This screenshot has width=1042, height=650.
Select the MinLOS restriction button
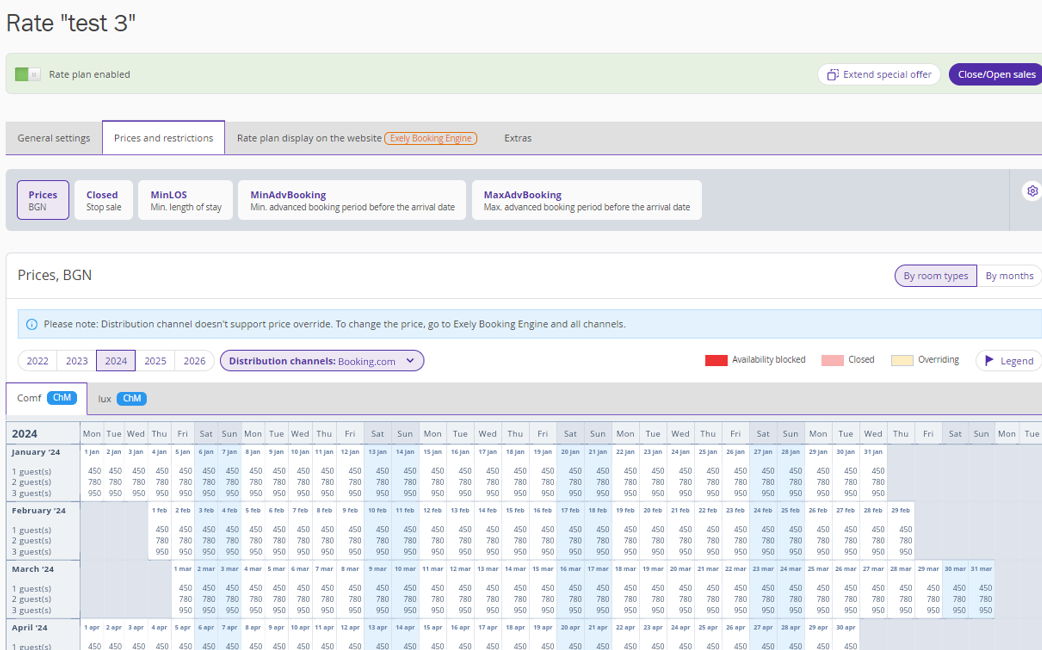[x=186, y=200]
